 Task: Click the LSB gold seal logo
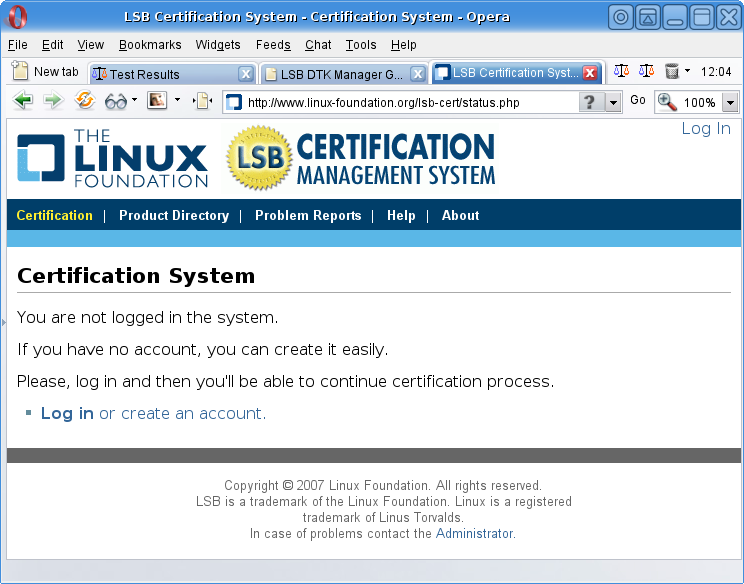(259, 158)
